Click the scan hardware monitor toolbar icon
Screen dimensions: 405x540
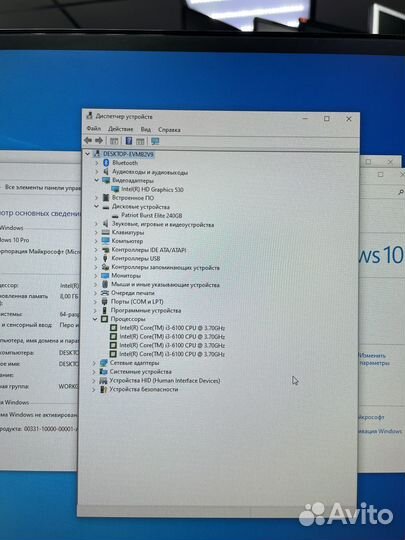(x=155, y=141)
